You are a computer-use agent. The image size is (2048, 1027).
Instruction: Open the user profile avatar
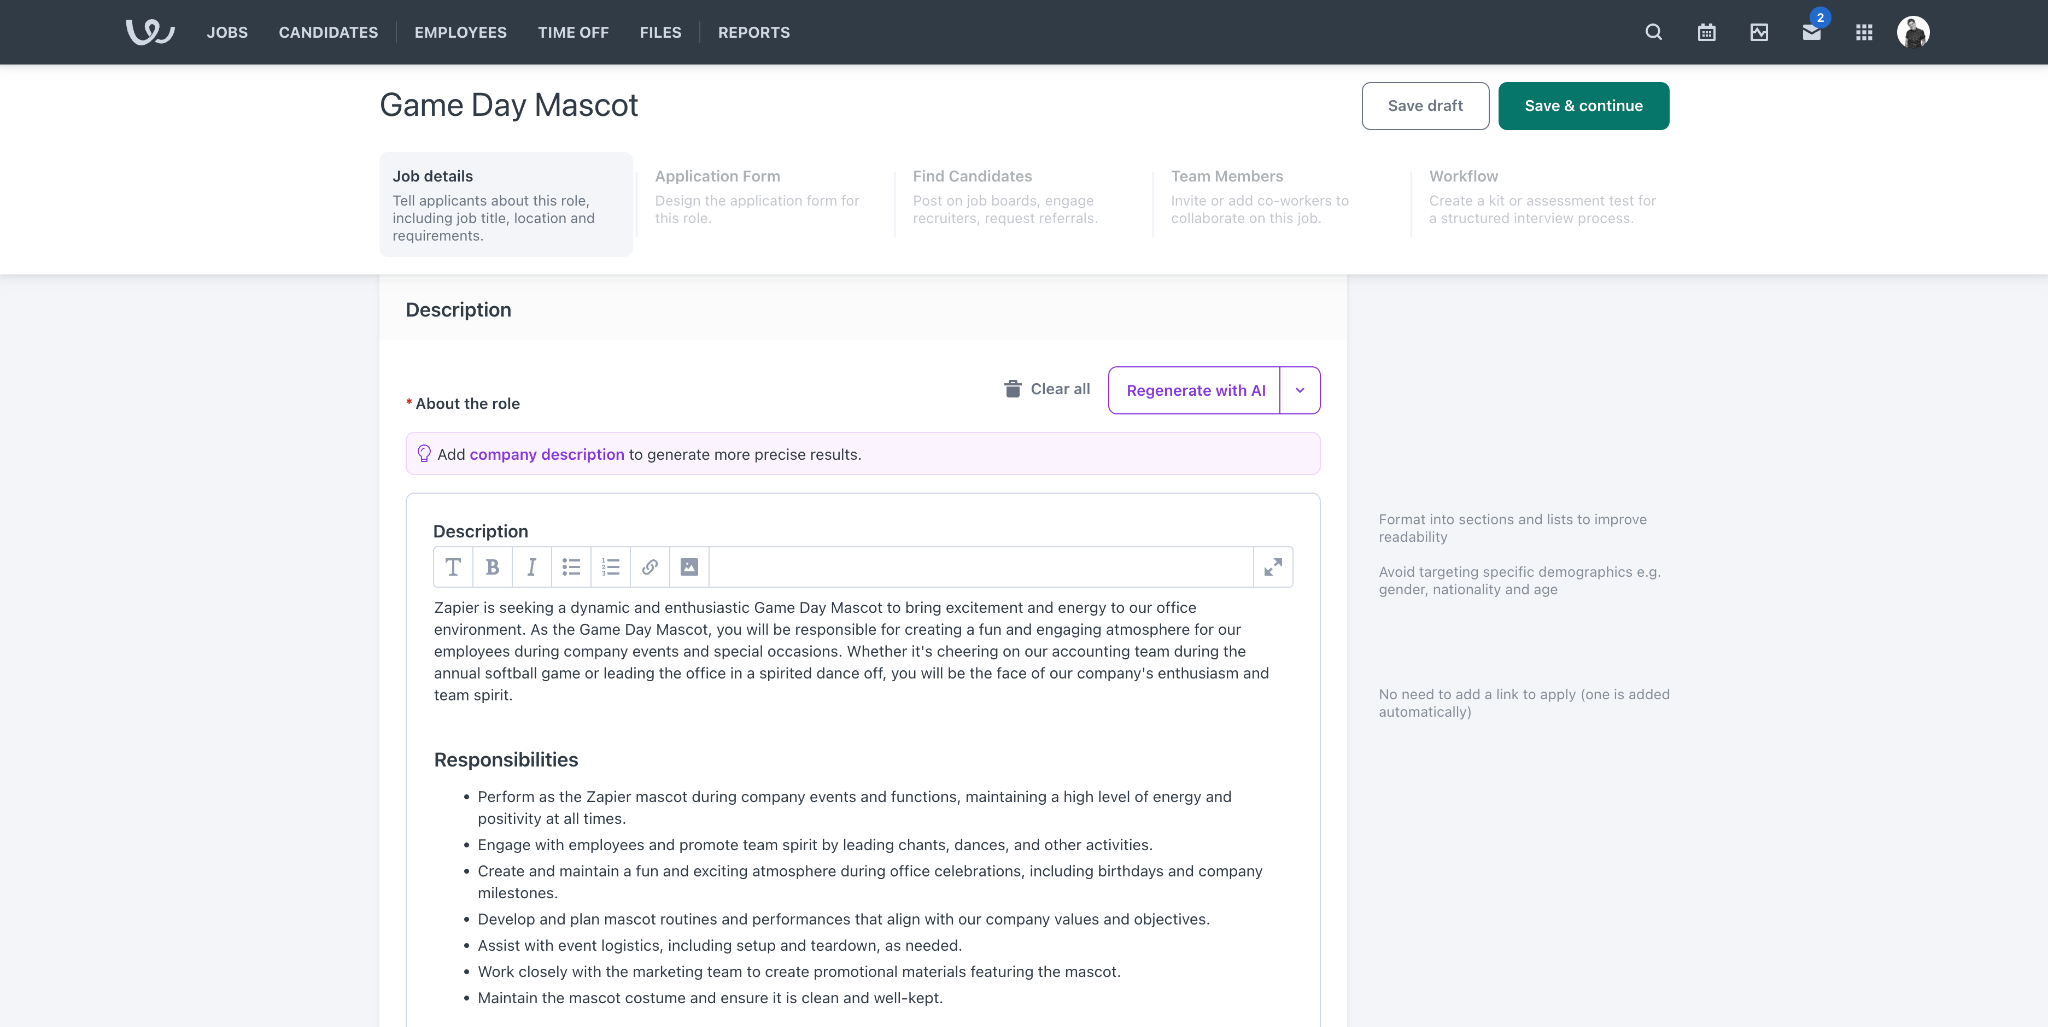(x=1913, y=32)
